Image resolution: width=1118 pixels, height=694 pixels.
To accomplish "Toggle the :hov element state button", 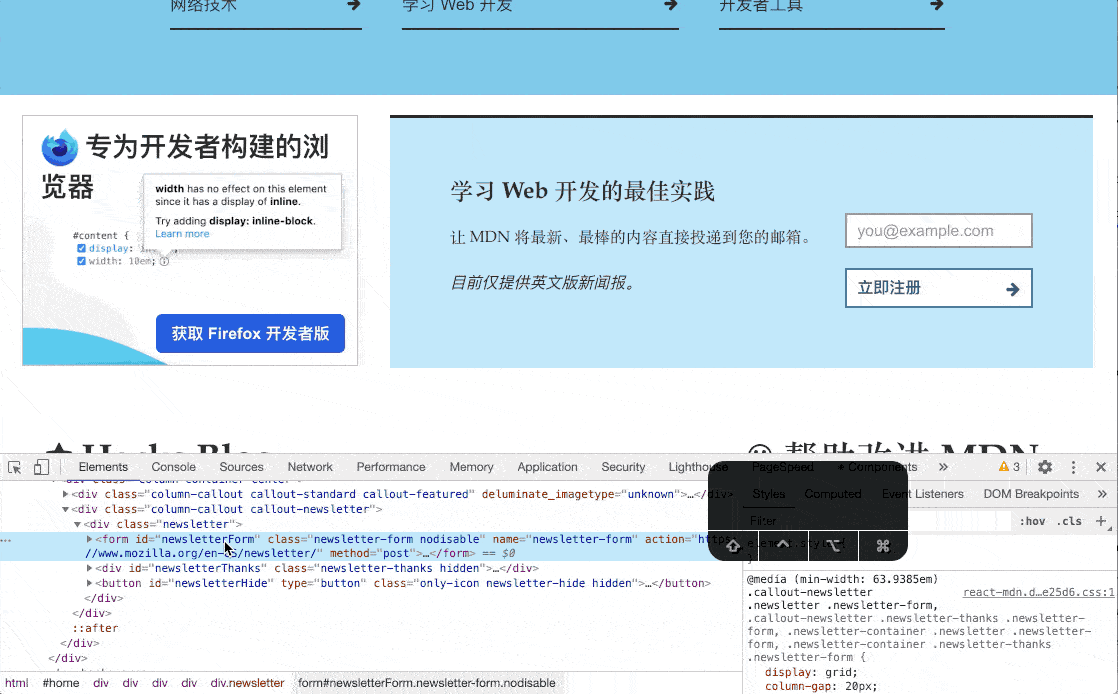I will pos(1031,521).
